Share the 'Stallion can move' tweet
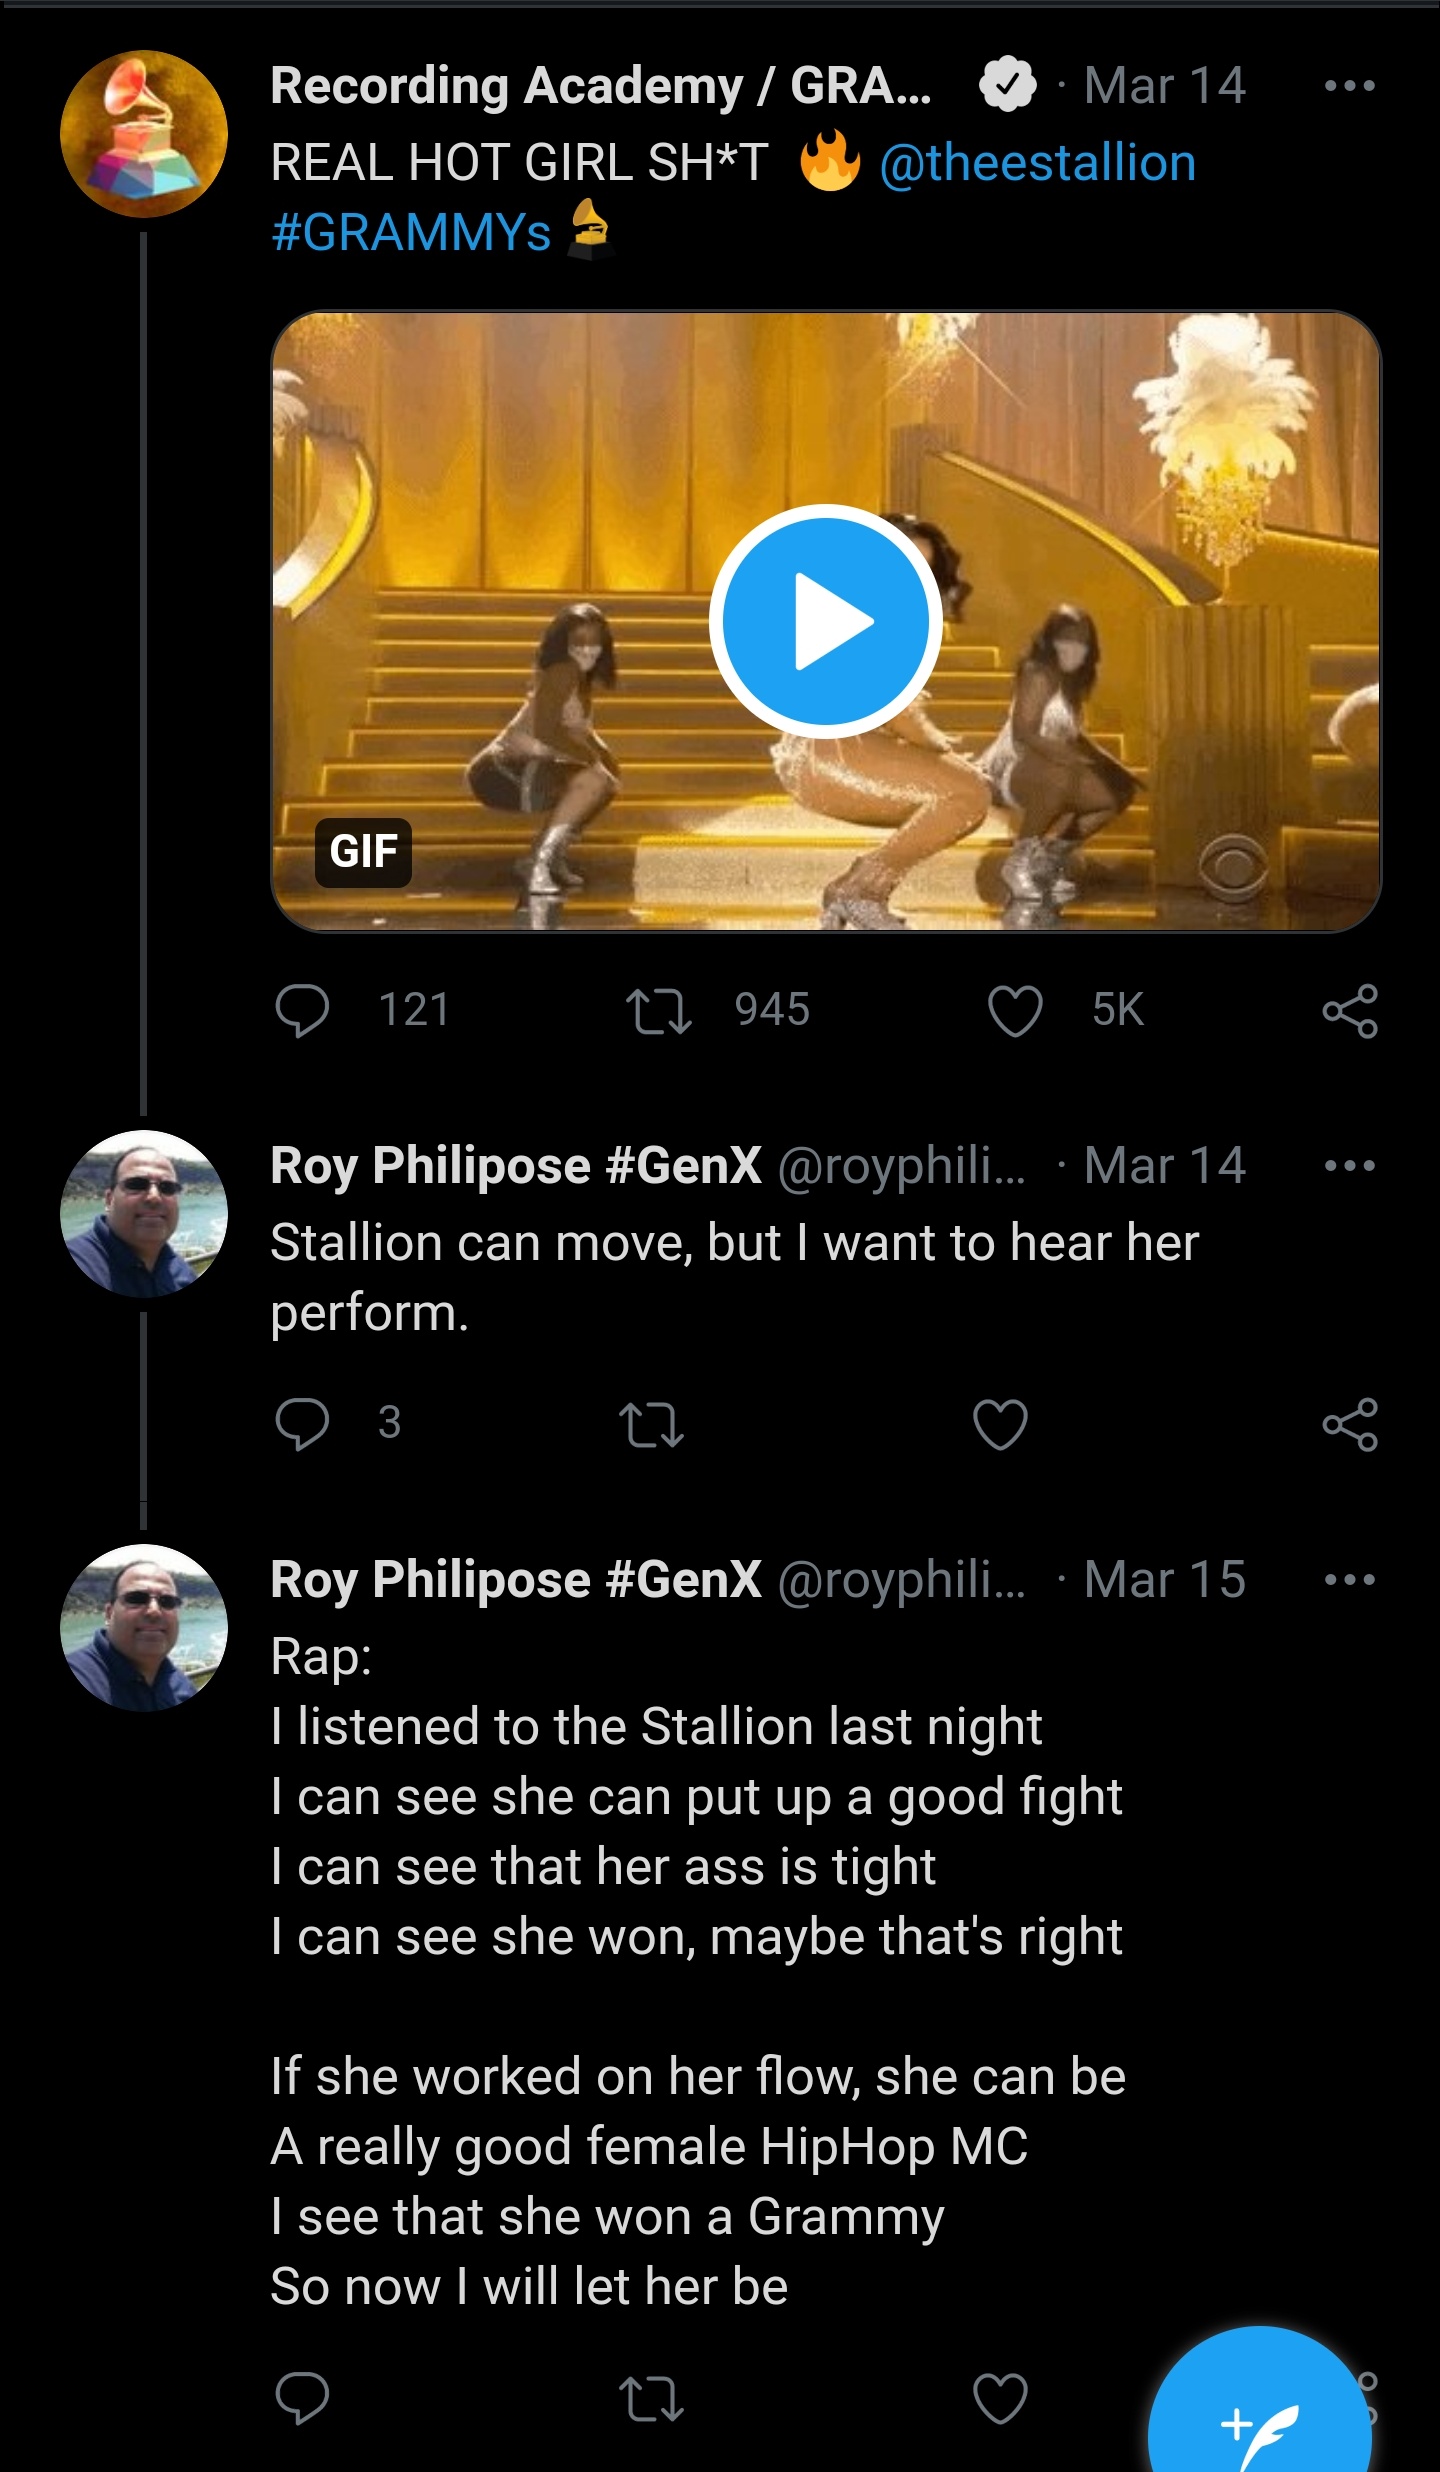The height and width of the screenshot is (2472, 1440). point(1350,1424)
